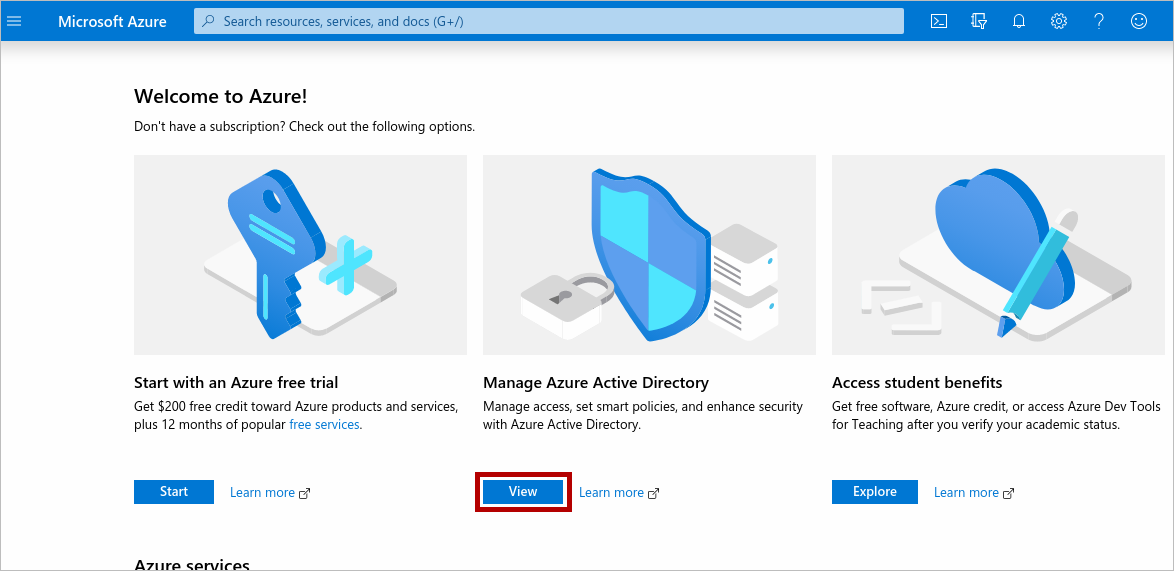The height and width of the screenshot is (571, 1174).
Task: Show the notifications bell panel
Action: (x=1019, y=21)
